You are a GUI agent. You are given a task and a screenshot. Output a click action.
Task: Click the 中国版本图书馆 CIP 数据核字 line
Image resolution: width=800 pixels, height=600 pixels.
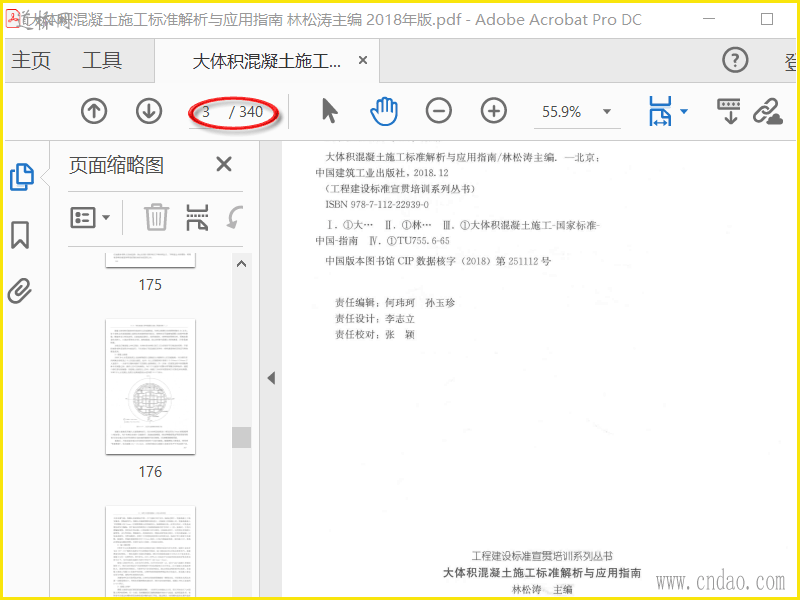(438, 261)
